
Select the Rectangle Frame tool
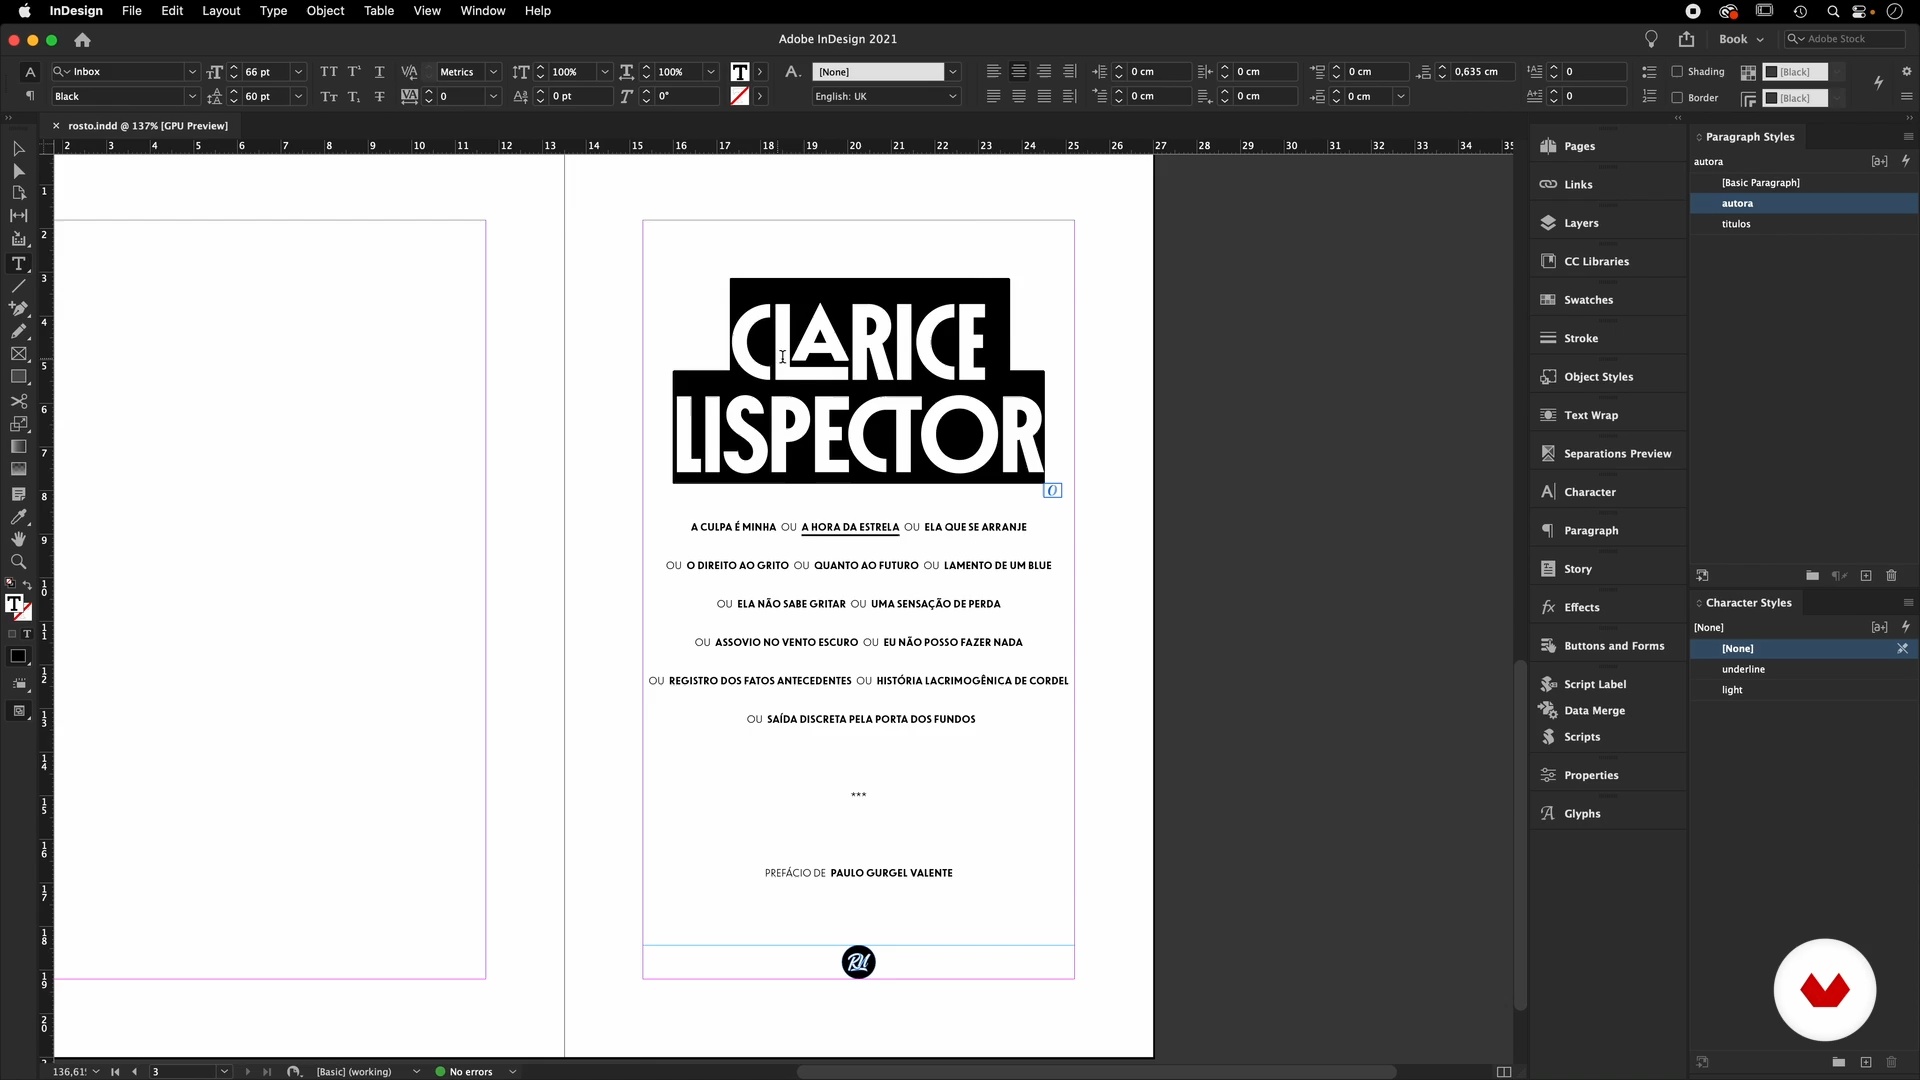(x=18, y=354)
